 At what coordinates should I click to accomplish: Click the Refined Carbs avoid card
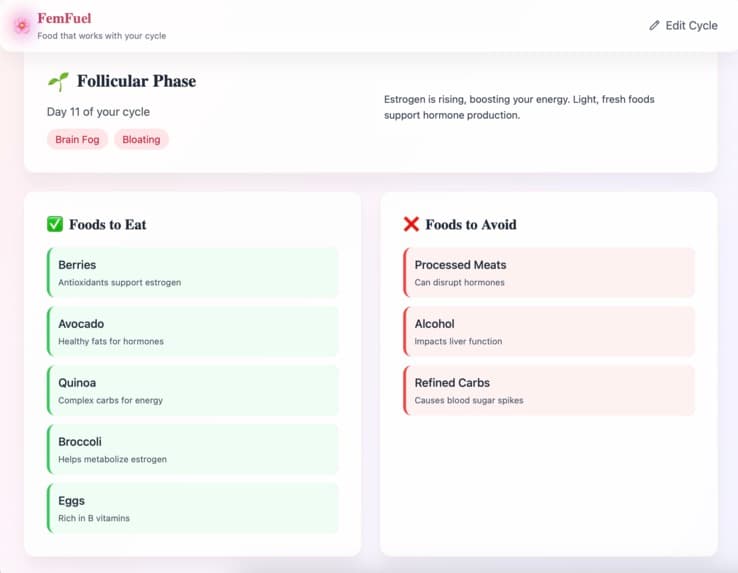pos(549,390)
